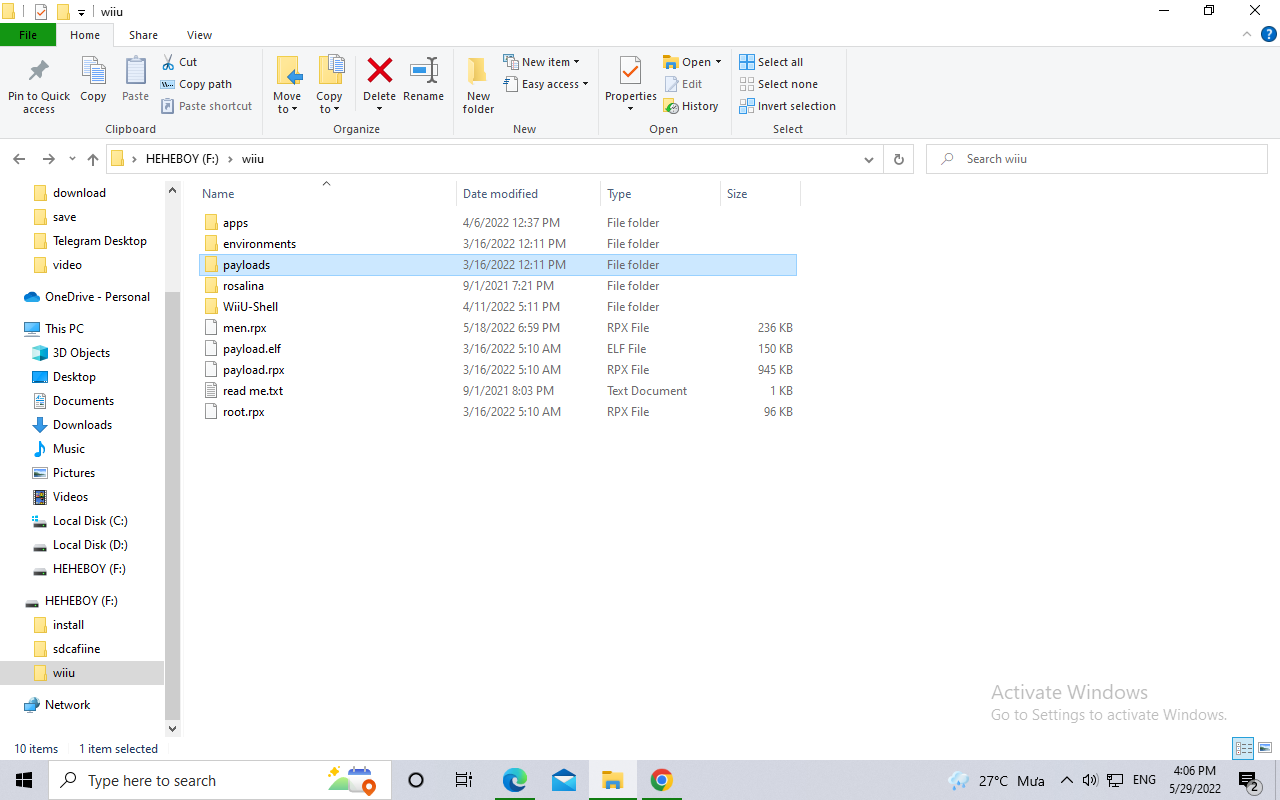Open notification center in system tray
This screenshot has width=1280, height=800.
coord(1248,780)
